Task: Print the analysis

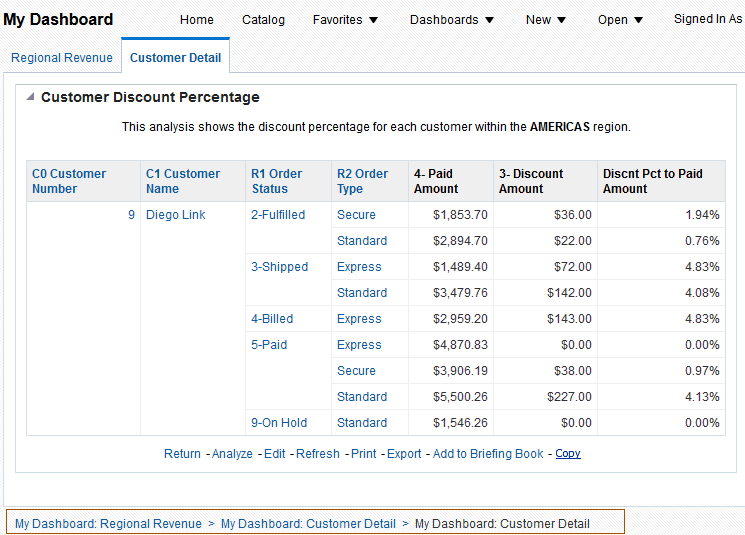Action: click(364, 454)
